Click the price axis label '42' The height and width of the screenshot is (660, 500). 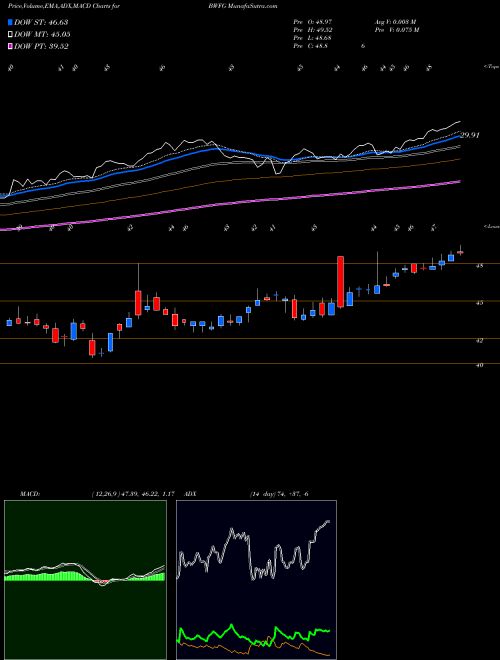click(480, 341)
